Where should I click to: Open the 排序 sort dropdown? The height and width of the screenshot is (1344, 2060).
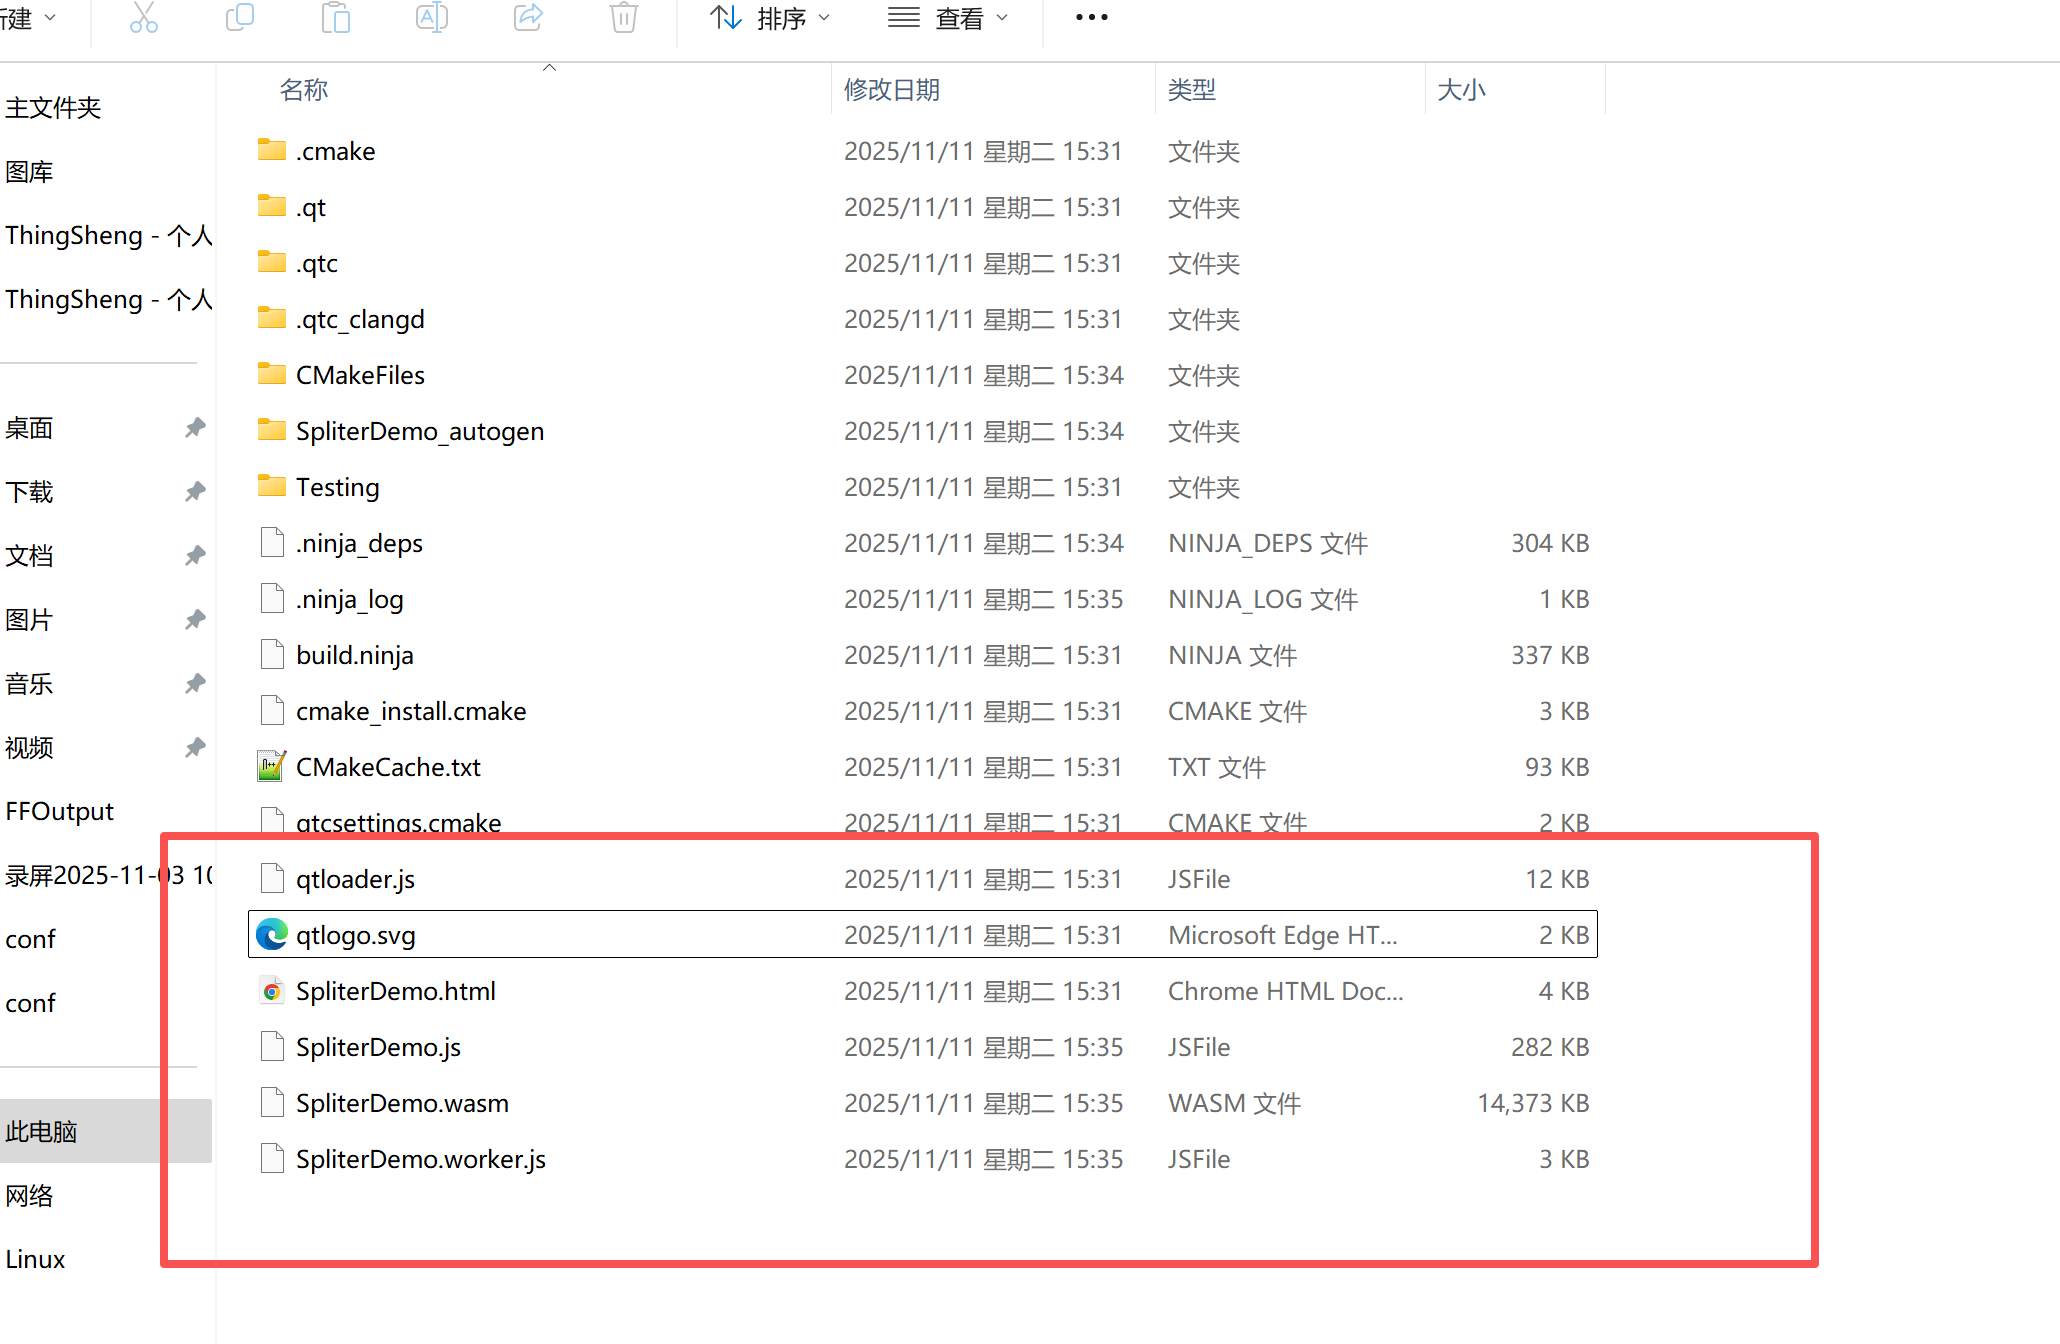pos(770,18)
